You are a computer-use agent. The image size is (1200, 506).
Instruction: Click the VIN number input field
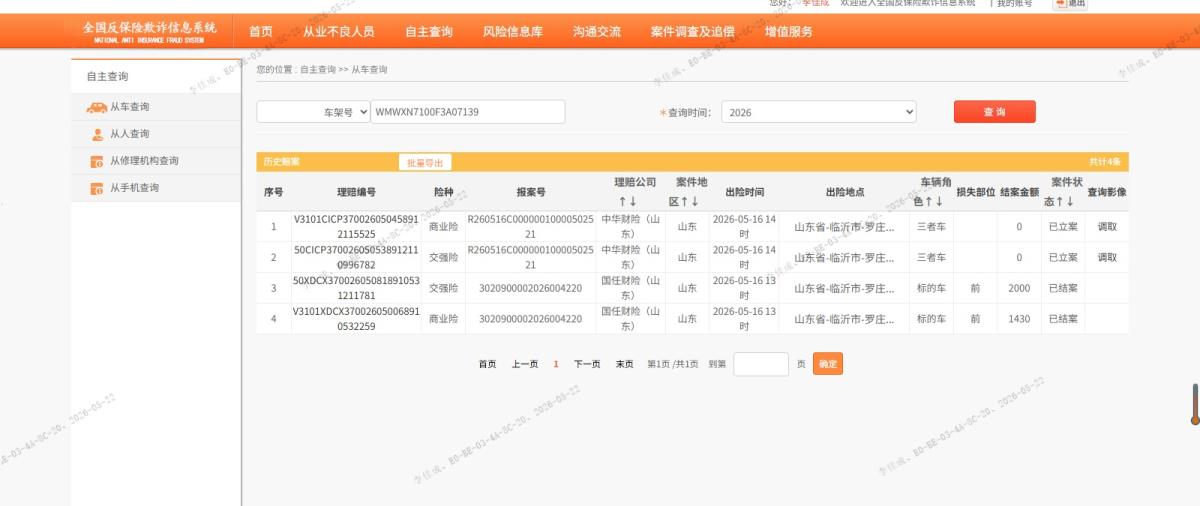pyautogui.click(x=468, y=112)
